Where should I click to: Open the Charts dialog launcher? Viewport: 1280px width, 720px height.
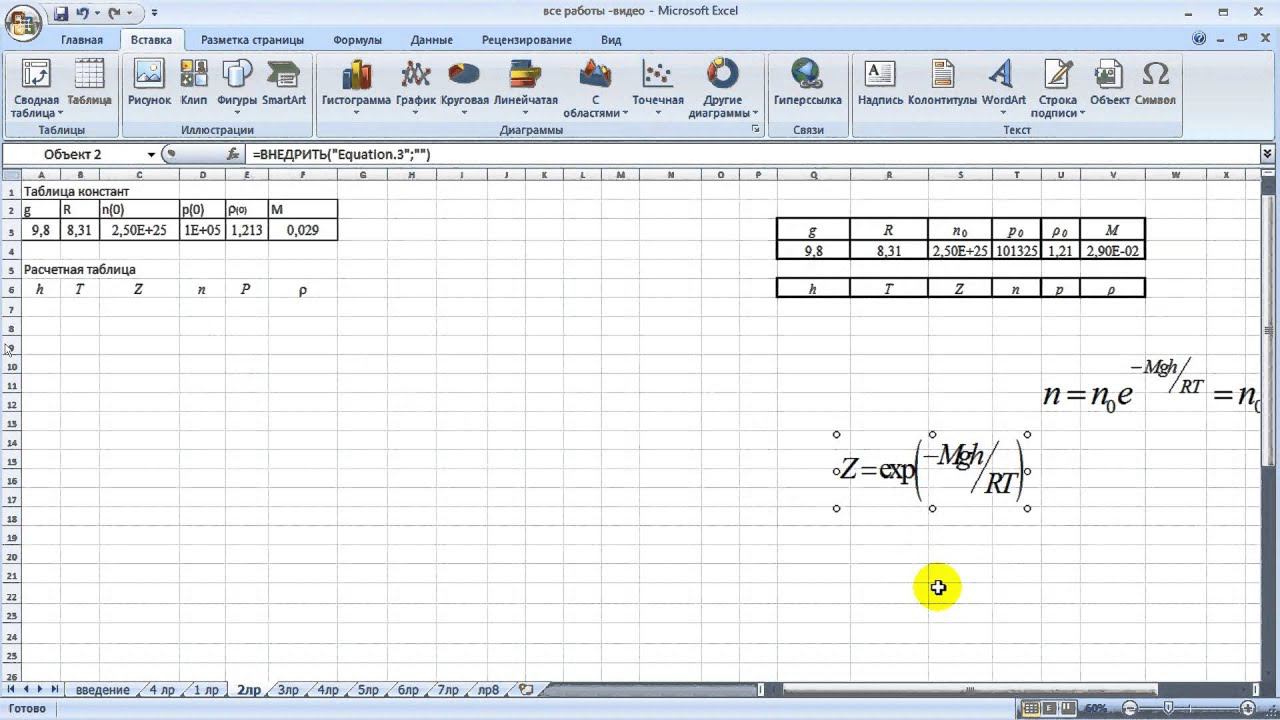755,130
